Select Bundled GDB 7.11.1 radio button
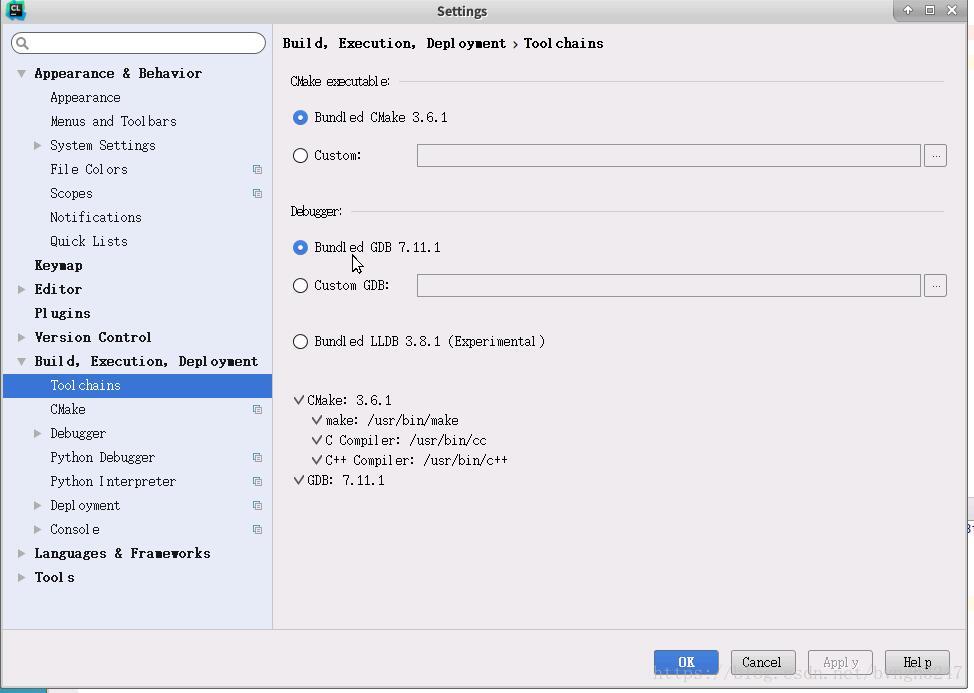Screen dimensions: 974x693 click(x=300, y=248)
